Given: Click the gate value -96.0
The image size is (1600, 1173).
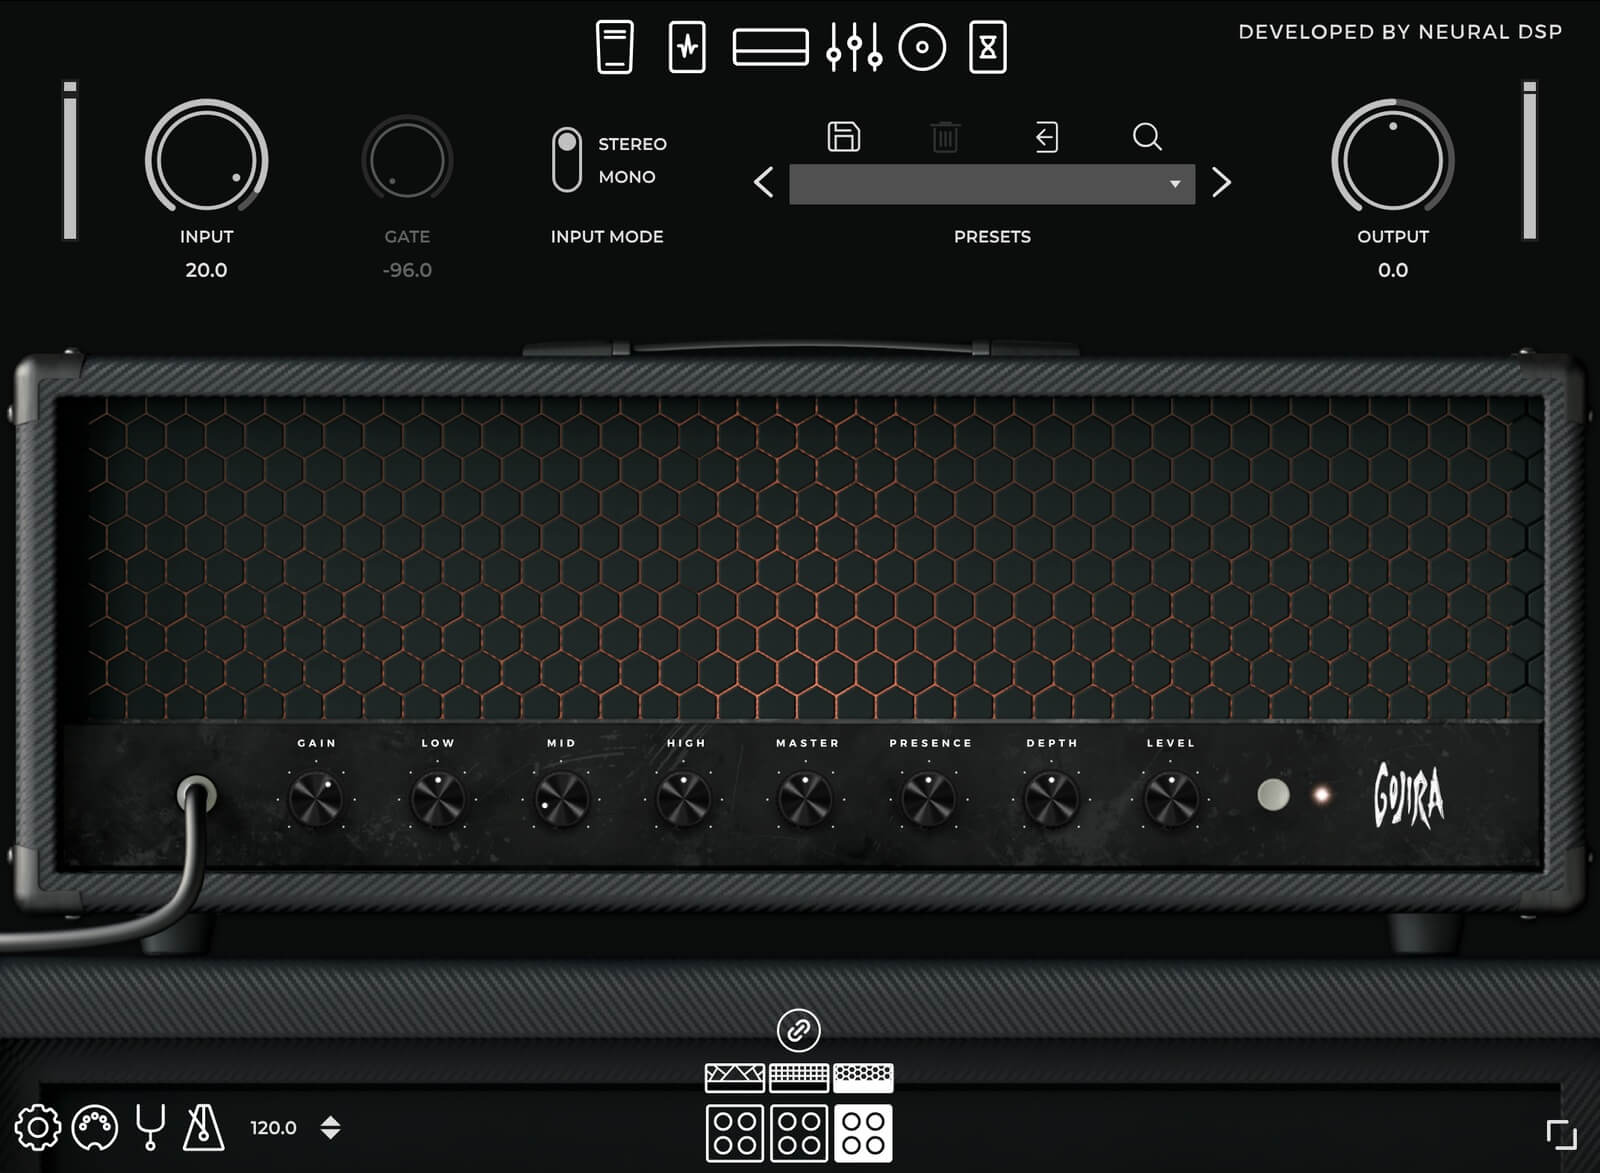Looking at the screenshot, I should tap(407, 270).
